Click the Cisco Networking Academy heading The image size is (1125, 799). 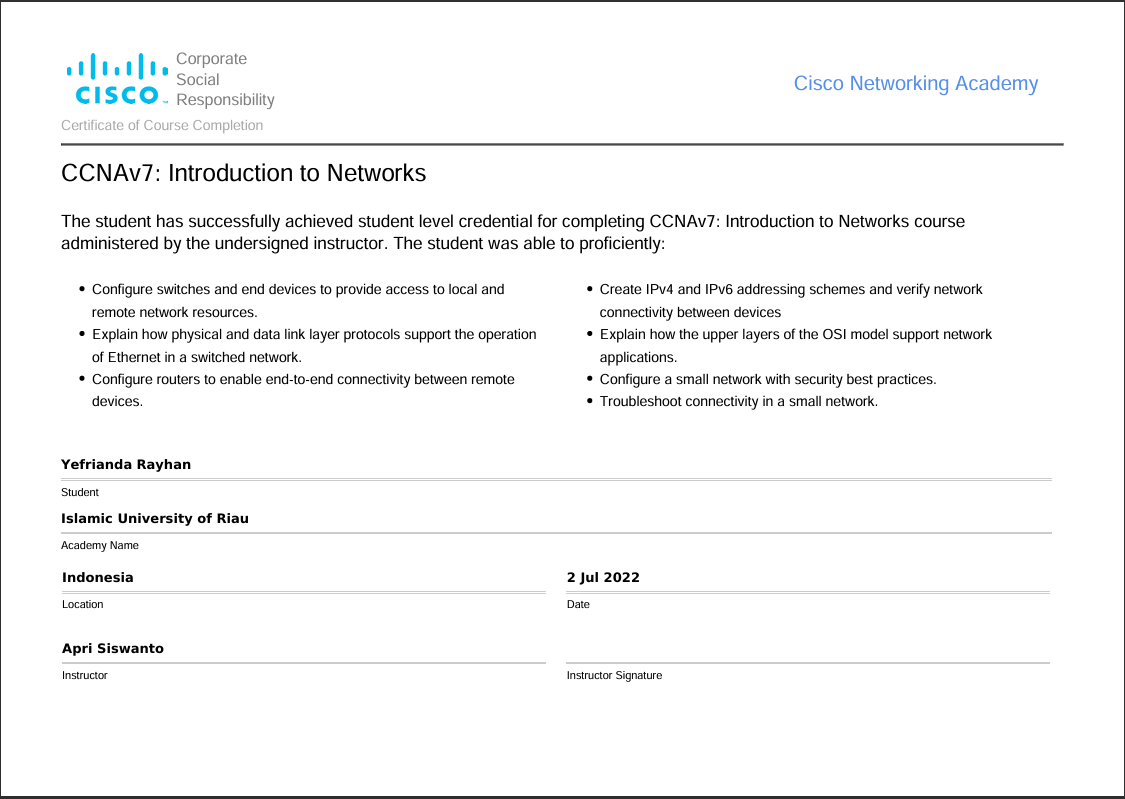tap(915, 84)
